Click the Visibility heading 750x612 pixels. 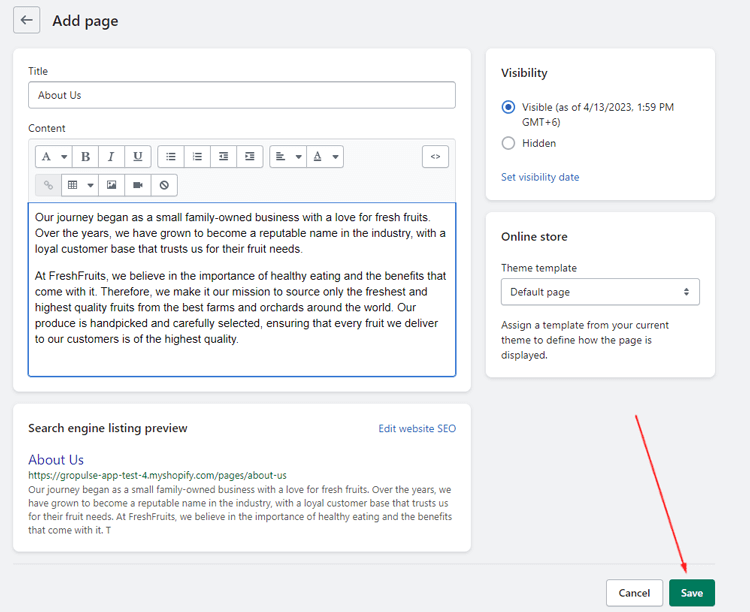(x=524, y=73)
